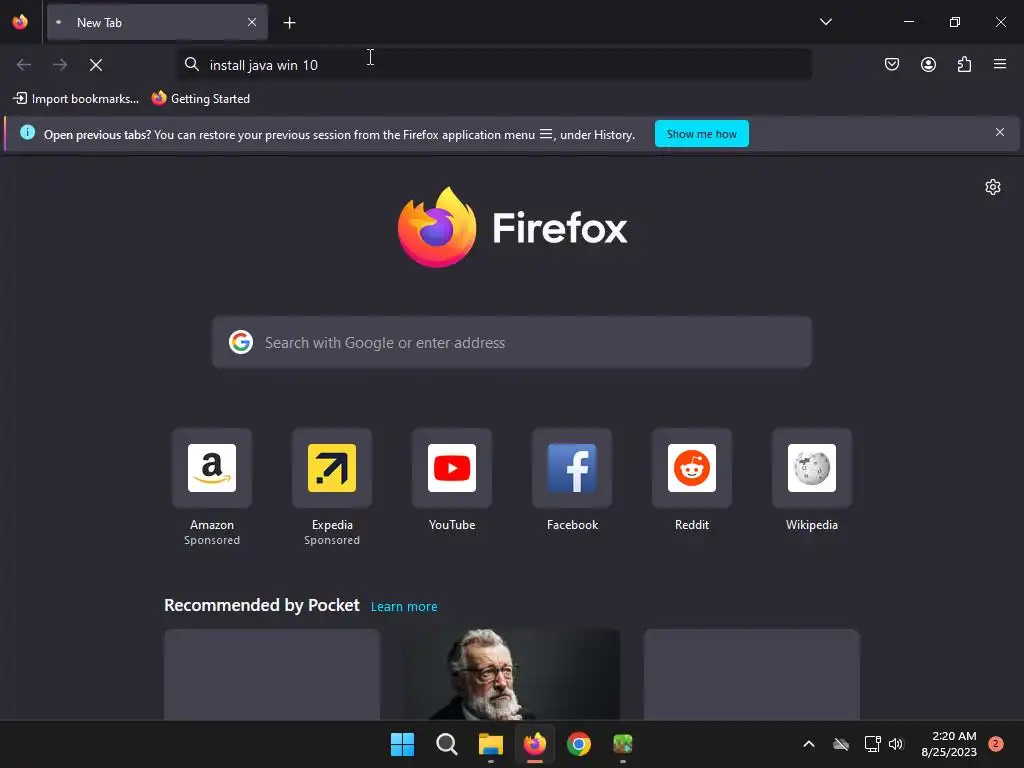Click info icon in notification bar
This screenshot has height=768, width=1024.
pos(27,133)
